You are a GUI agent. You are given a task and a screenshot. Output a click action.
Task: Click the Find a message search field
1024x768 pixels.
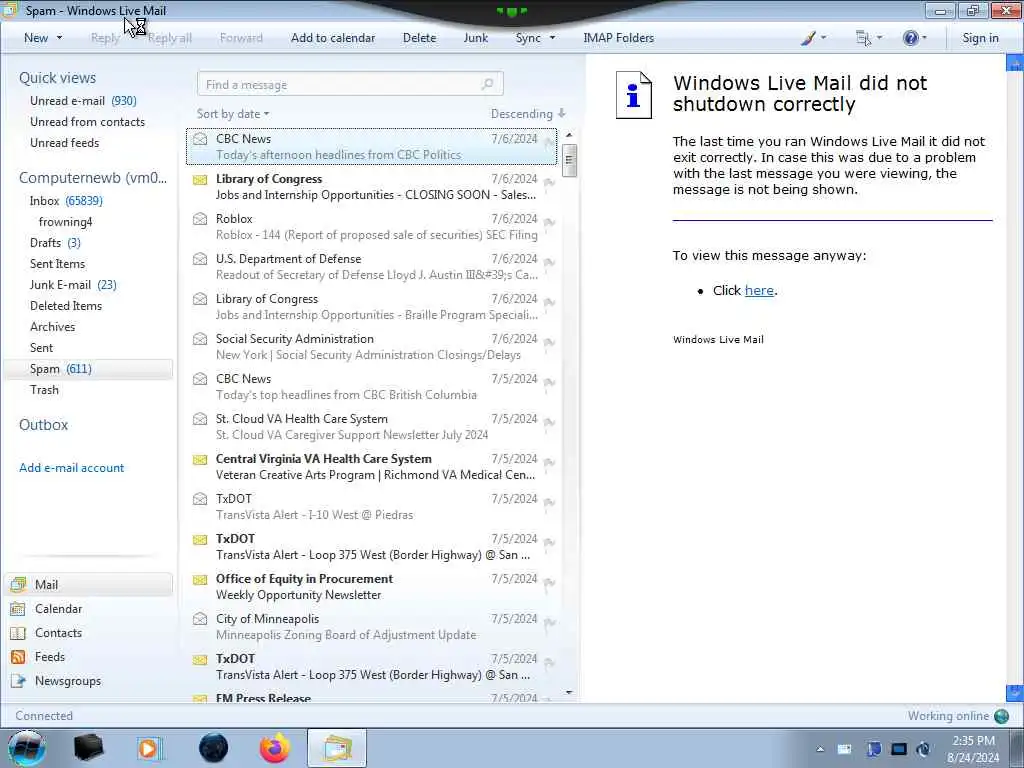point(350,84)
